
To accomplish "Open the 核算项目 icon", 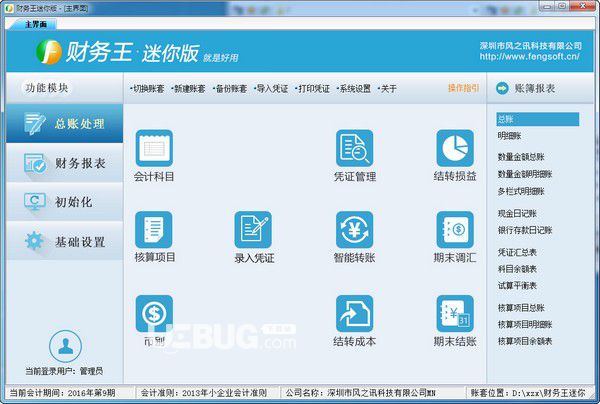I will pyautogui.click(x=154, y=230).
